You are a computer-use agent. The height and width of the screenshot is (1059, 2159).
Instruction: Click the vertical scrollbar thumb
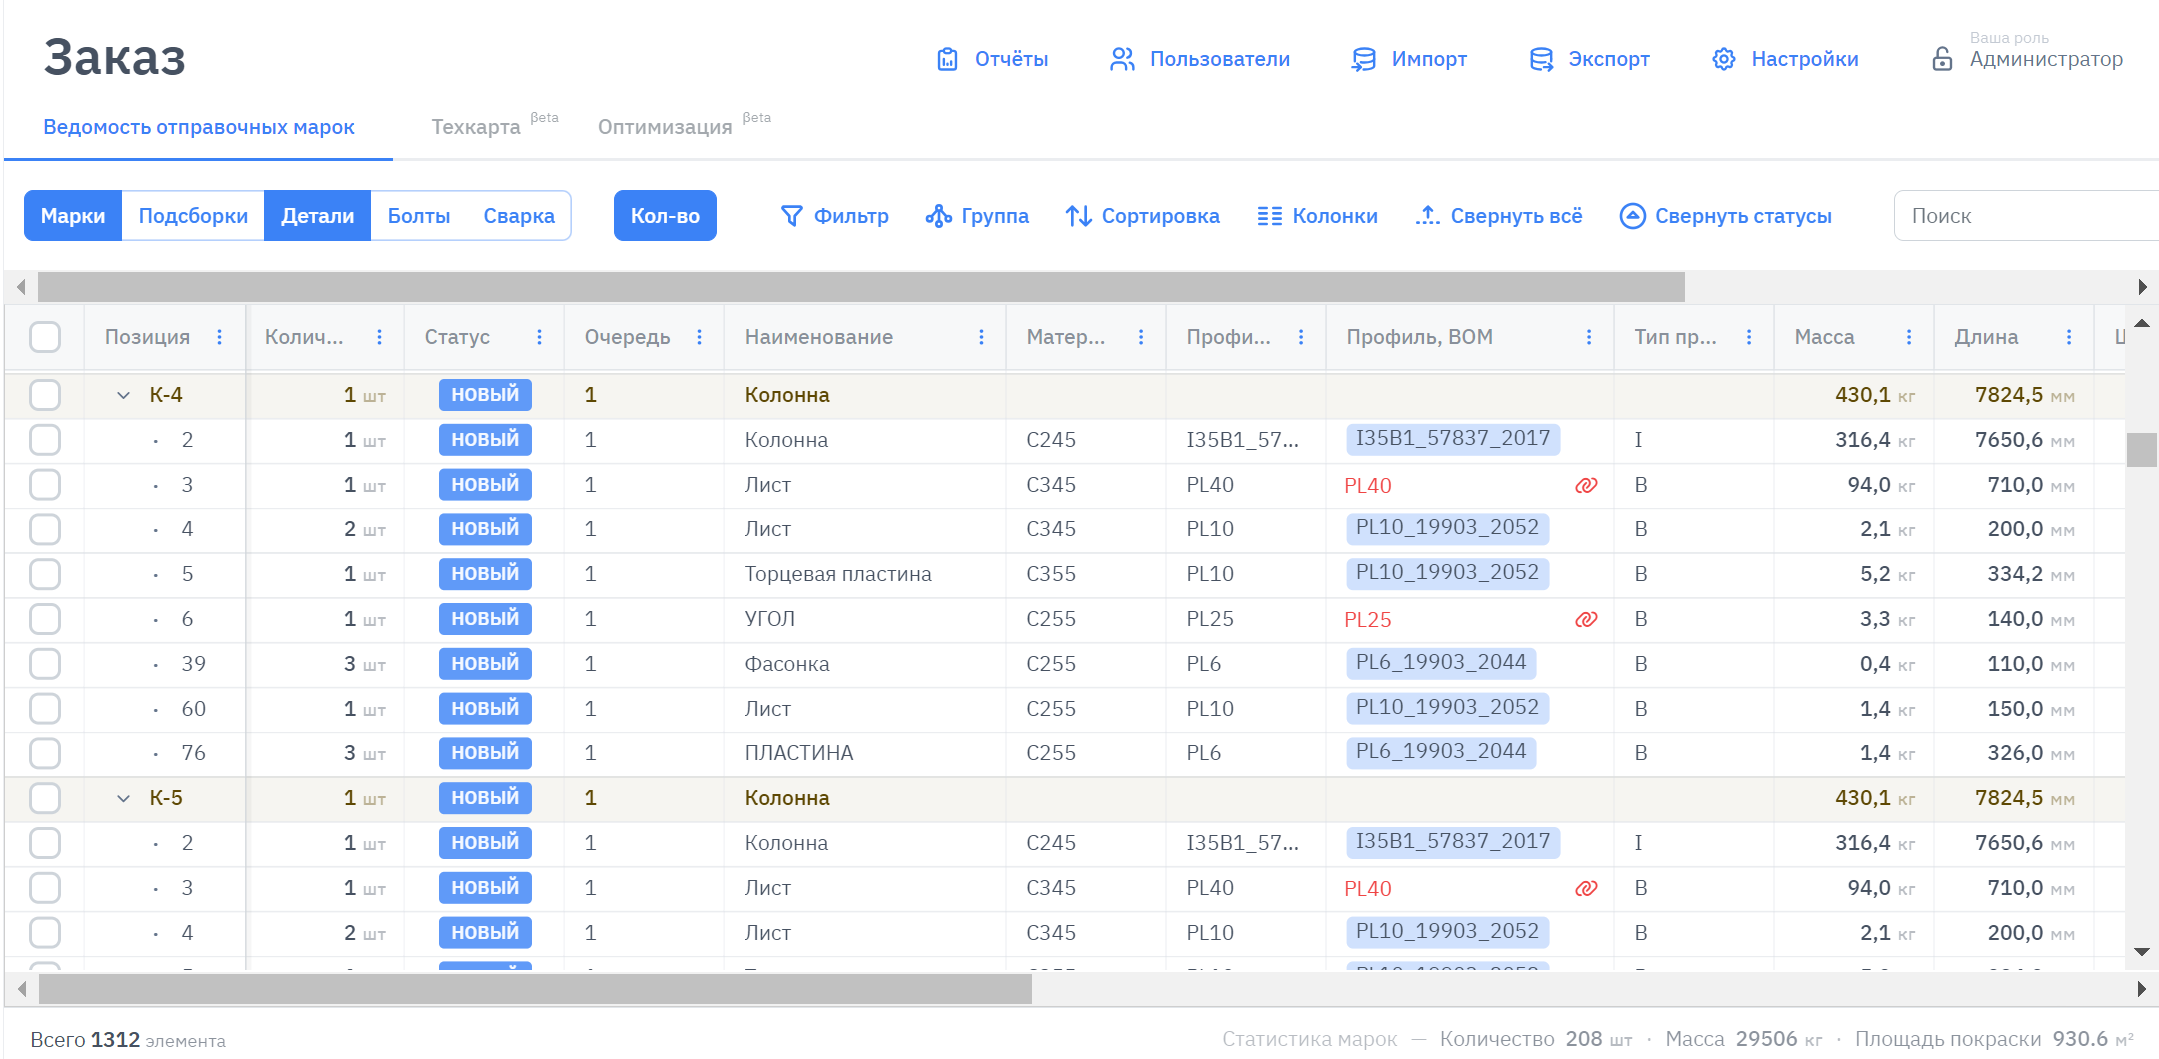[x=2142, y=450]
